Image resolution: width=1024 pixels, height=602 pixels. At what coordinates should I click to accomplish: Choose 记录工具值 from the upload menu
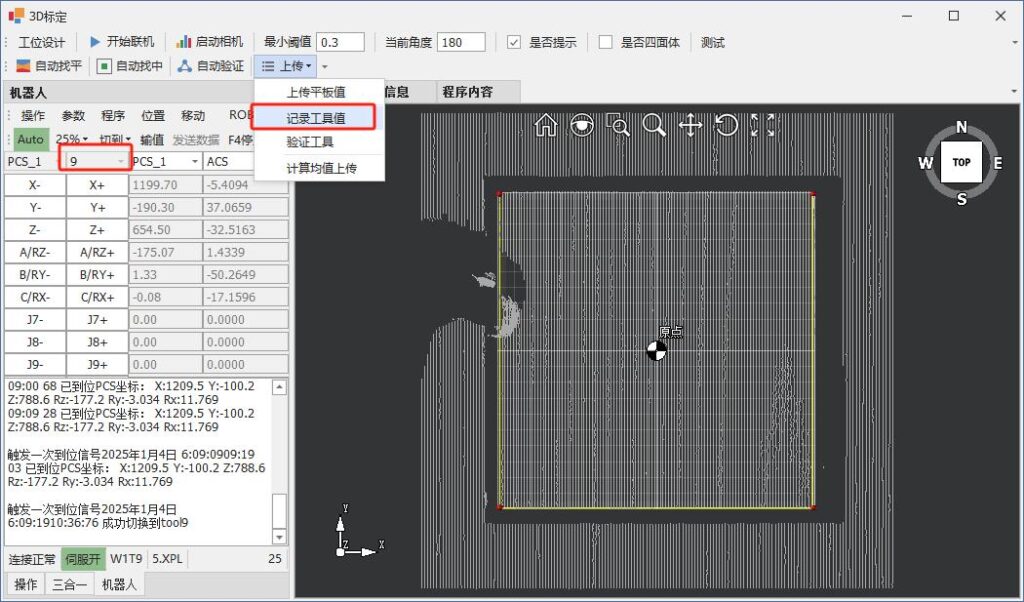(315, 117)
